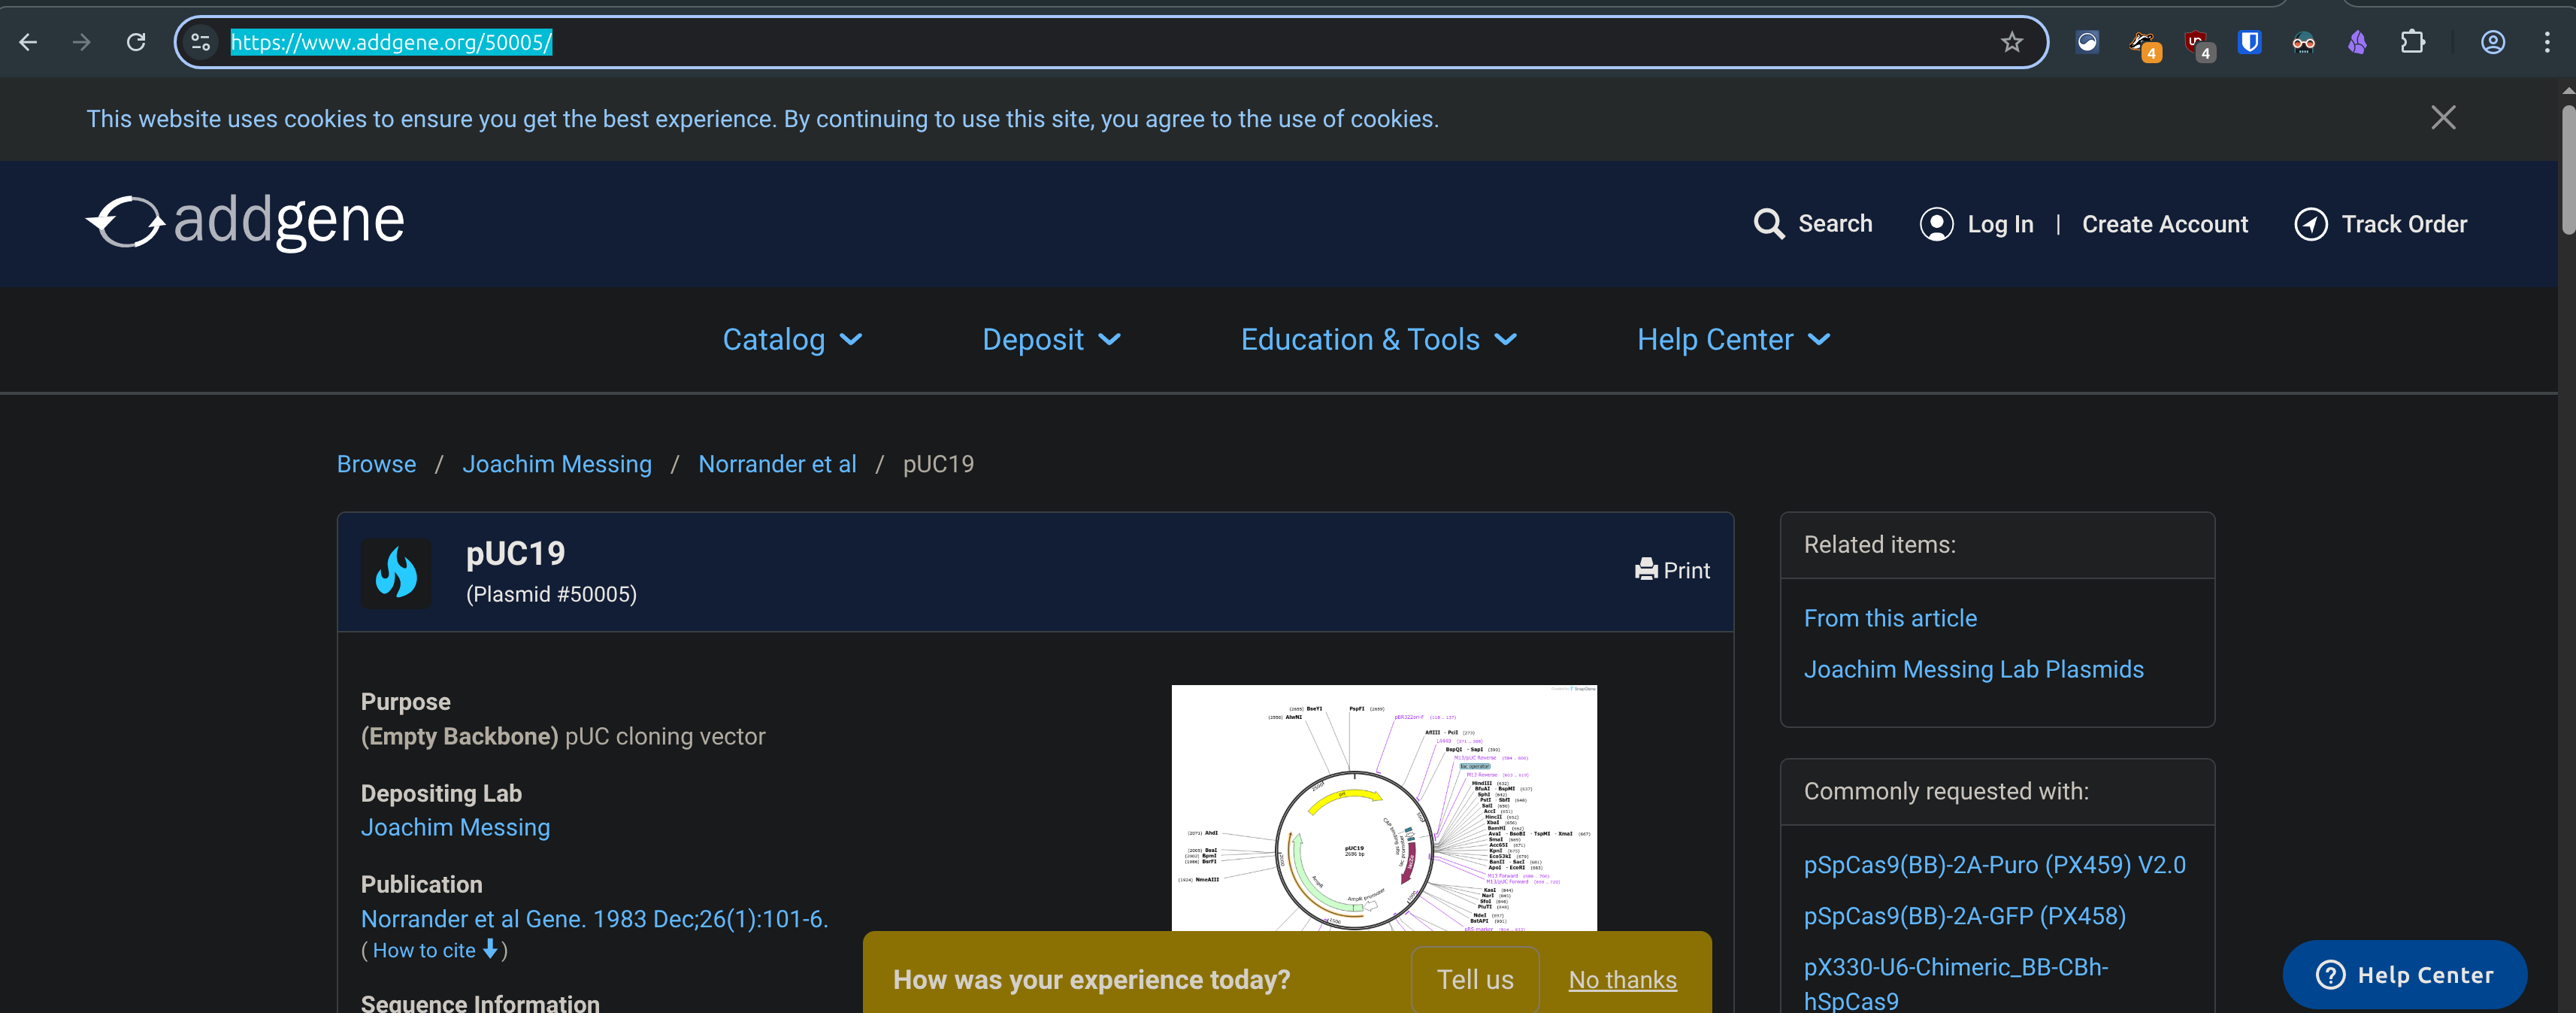Click the Log In link

(2000, 224)
